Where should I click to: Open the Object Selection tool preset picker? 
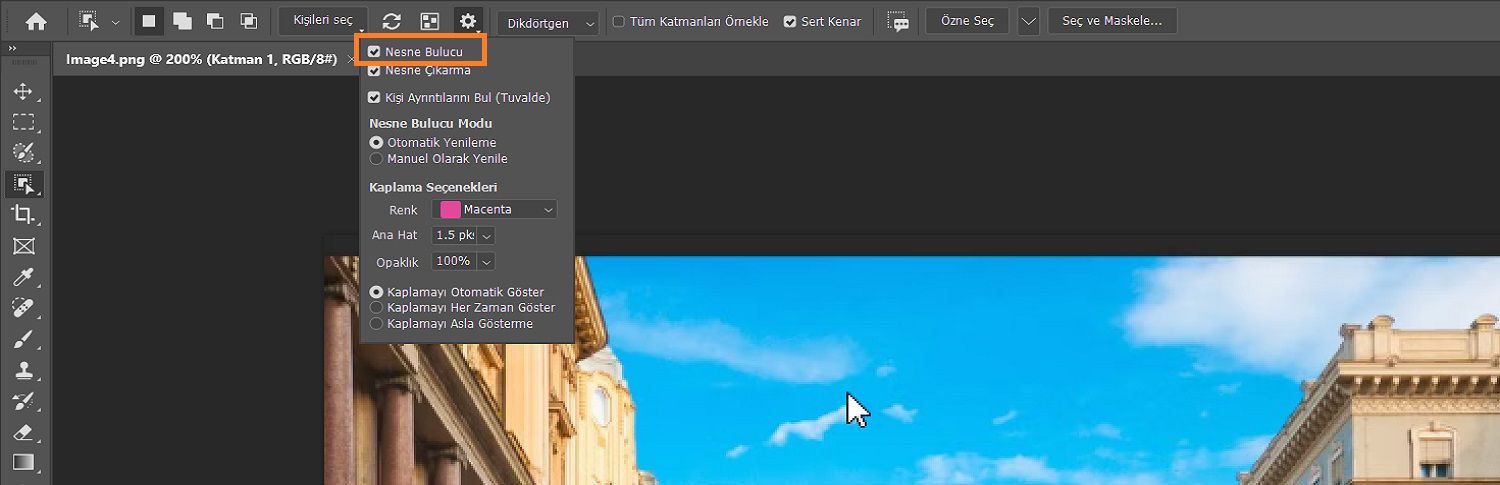tap(91, 21)
